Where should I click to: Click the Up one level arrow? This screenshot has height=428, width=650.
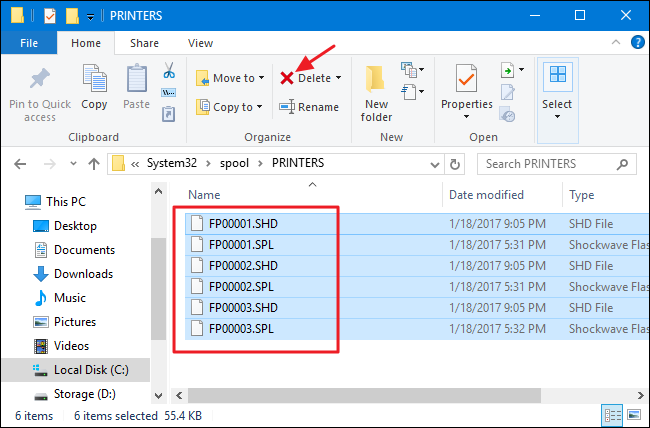pyautogui.click(x=93, y=163)
